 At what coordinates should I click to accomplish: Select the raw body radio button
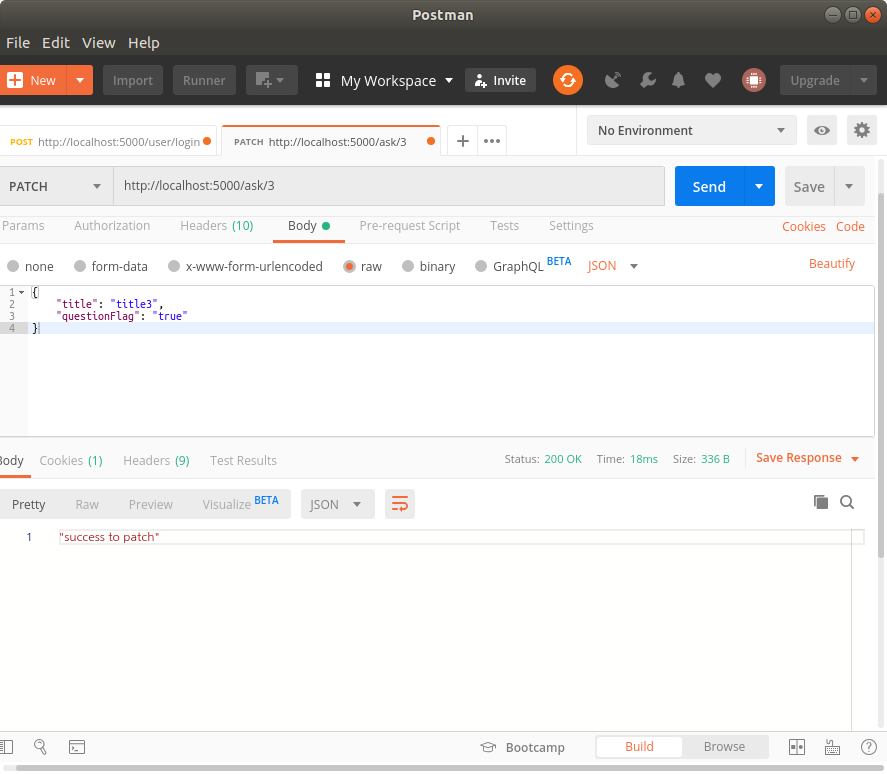pos(349,266)
